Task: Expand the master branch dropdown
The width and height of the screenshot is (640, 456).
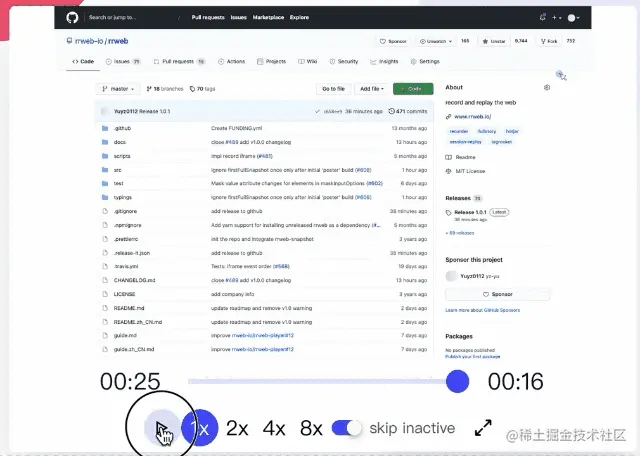Action: pyautogui.click(x=118, y=89)
